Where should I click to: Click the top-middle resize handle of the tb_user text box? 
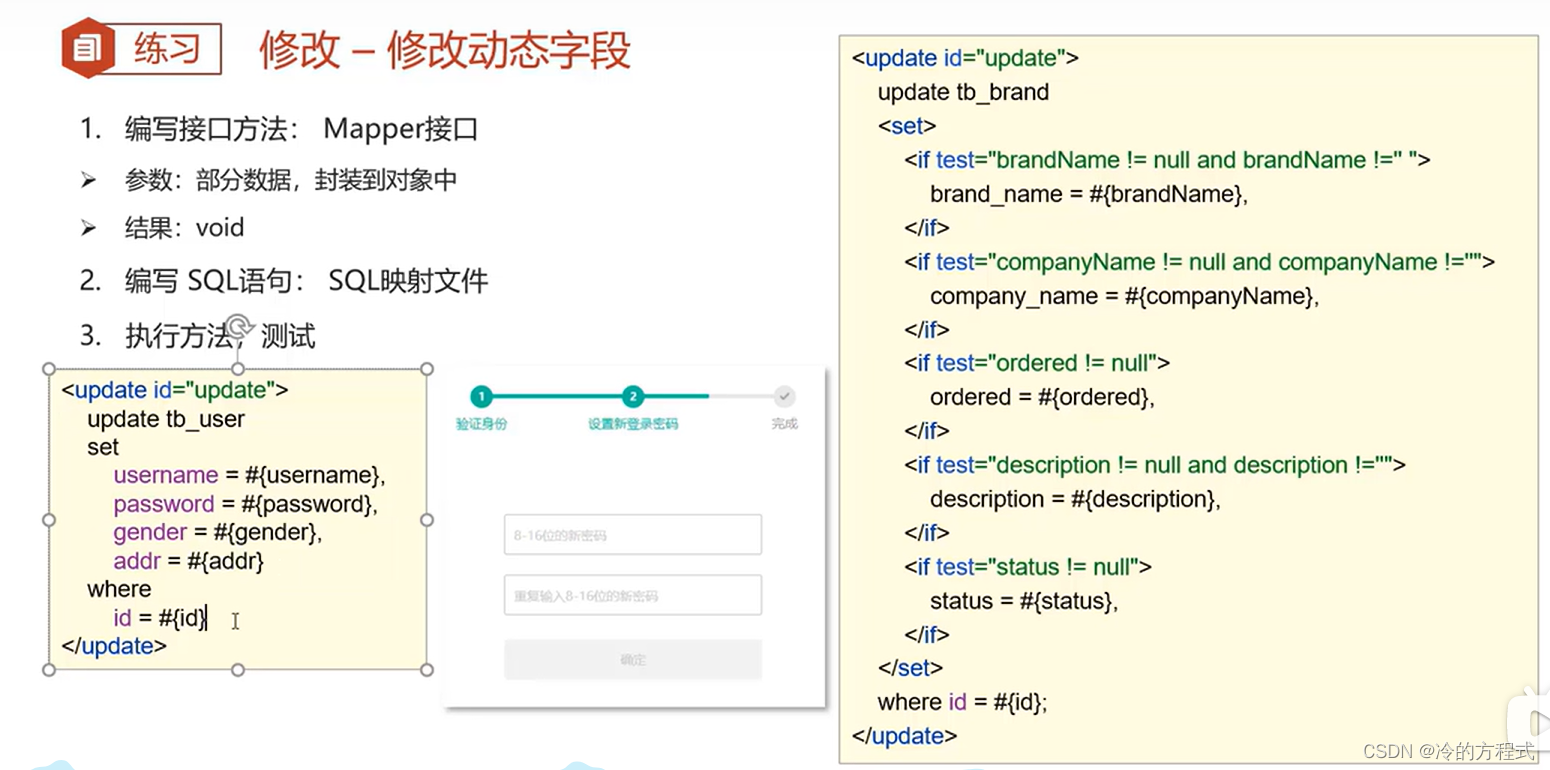click(x=238, y=369)
